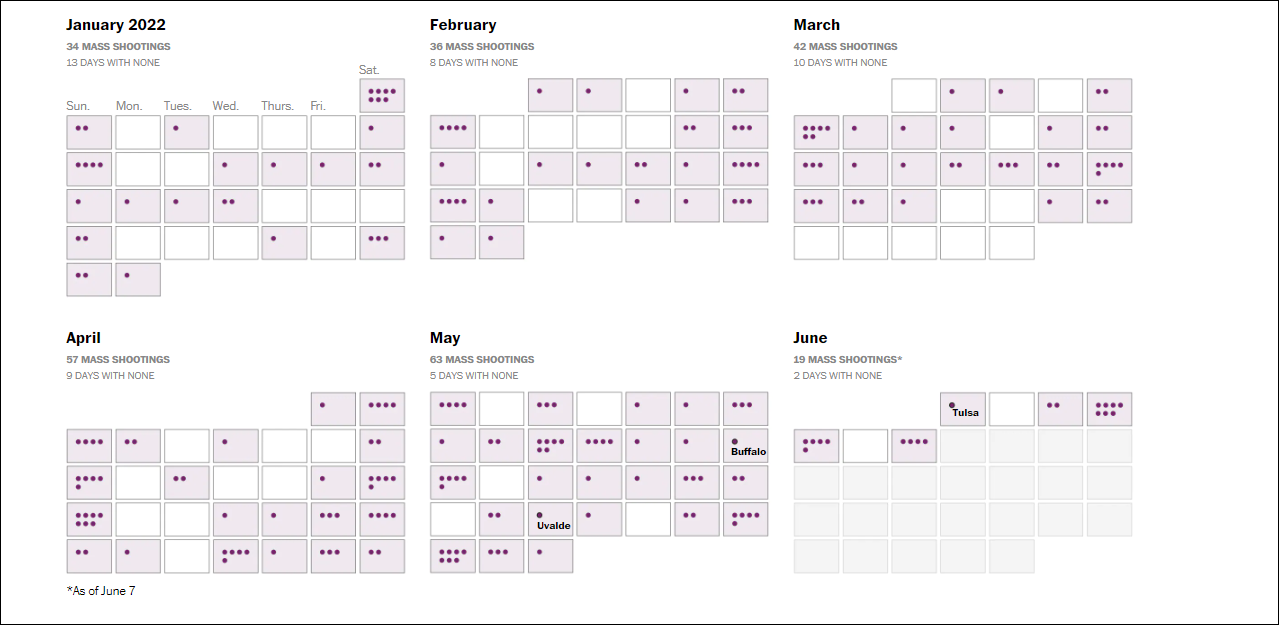This screenshot has width=1279, height=625.
Task: Select the "2 DAYS WITH NONE" text
Action: click(x=838, y=376)
